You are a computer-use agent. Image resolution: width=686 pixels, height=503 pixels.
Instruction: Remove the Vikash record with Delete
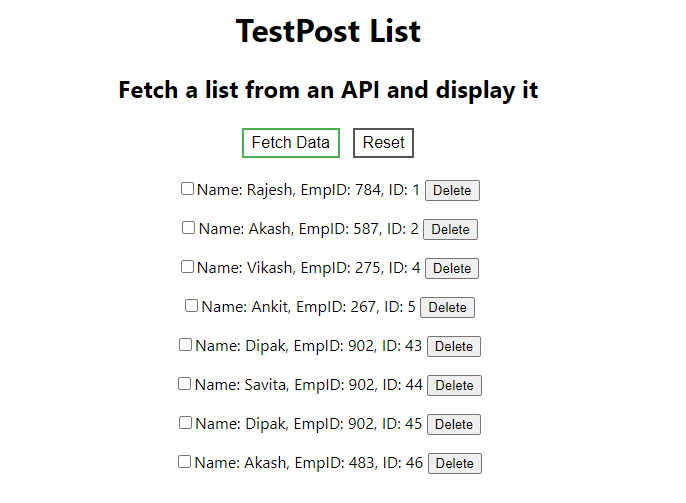452,268
